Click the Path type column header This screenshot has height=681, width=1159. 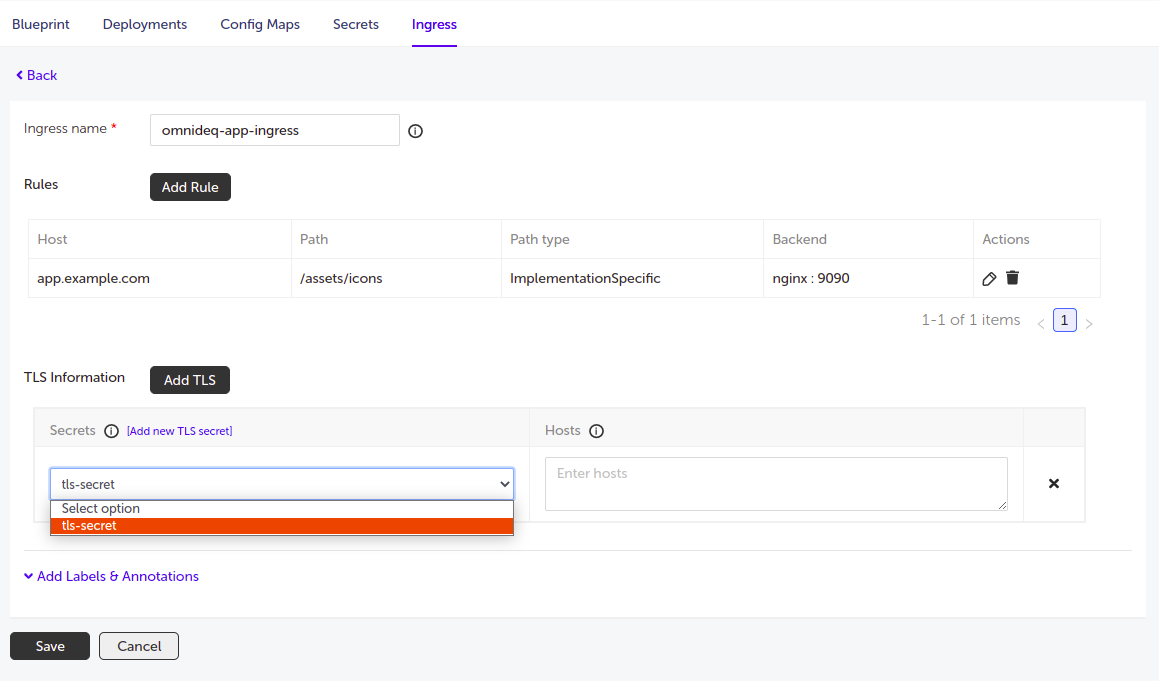pos(632,239)
